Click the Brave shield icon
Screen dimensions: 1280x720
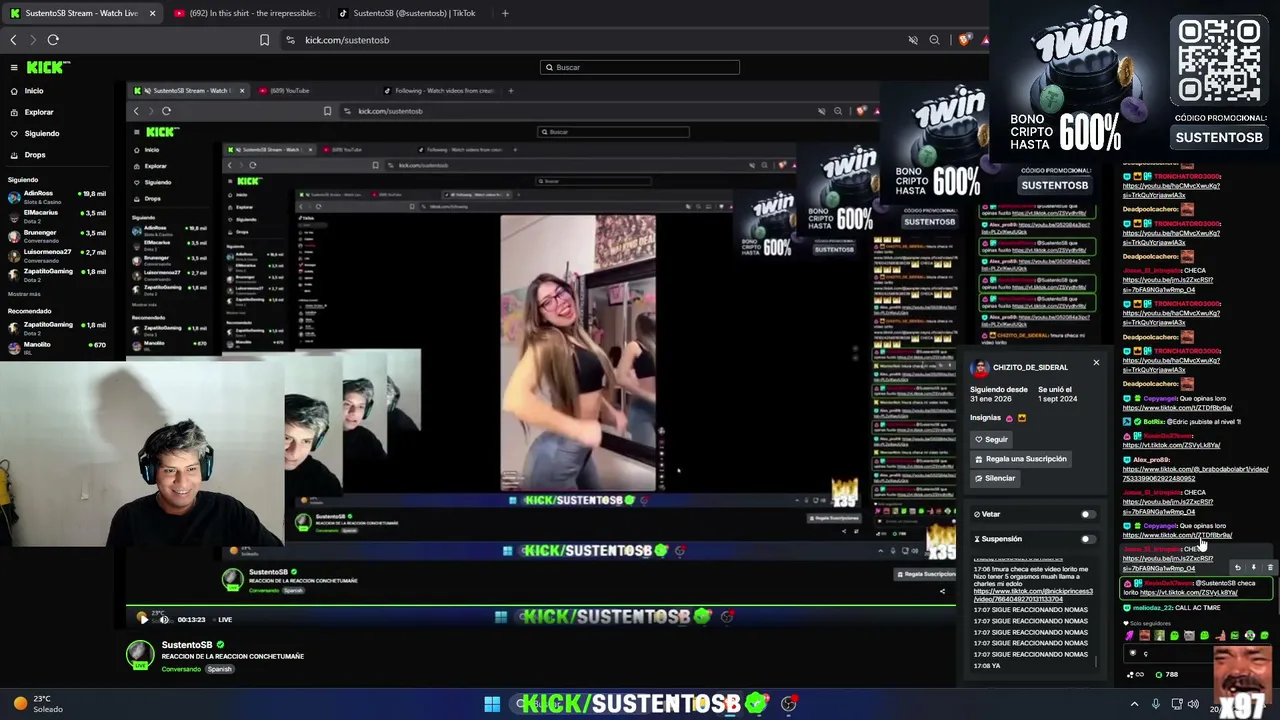click(x=964, y=40)
